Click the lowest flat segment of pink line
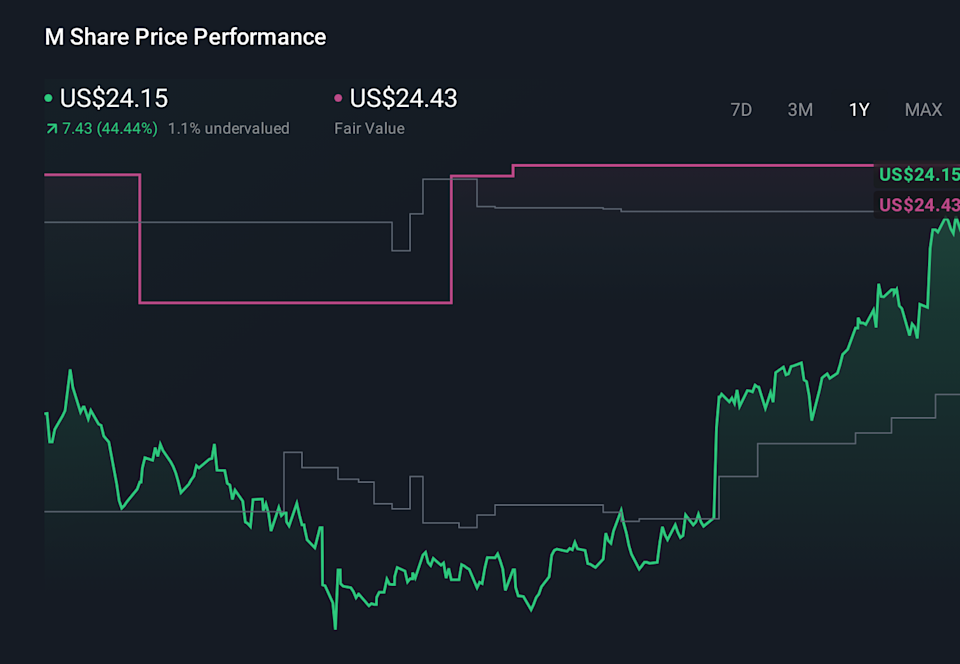Viewport: 960px width, 664px height. [295, 301]
